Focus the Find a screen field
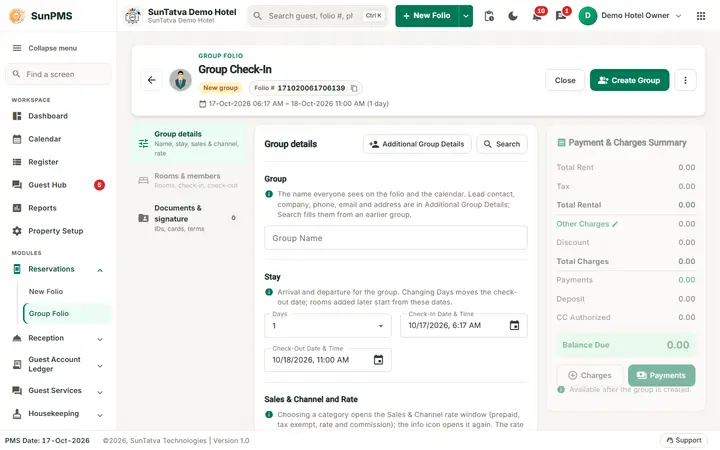 [x=58, y=74]
